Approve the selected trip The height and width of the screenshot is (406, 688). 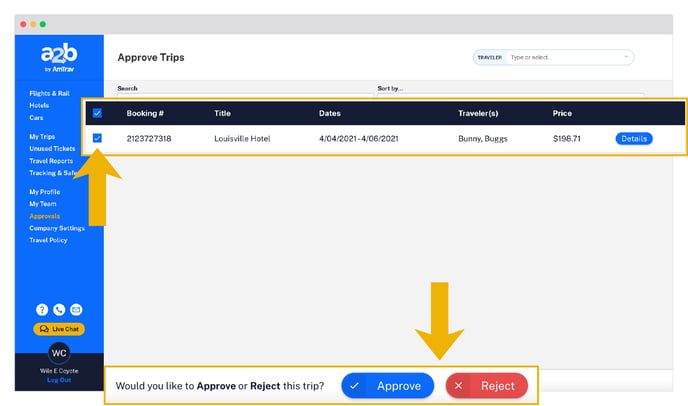point(388,385)
